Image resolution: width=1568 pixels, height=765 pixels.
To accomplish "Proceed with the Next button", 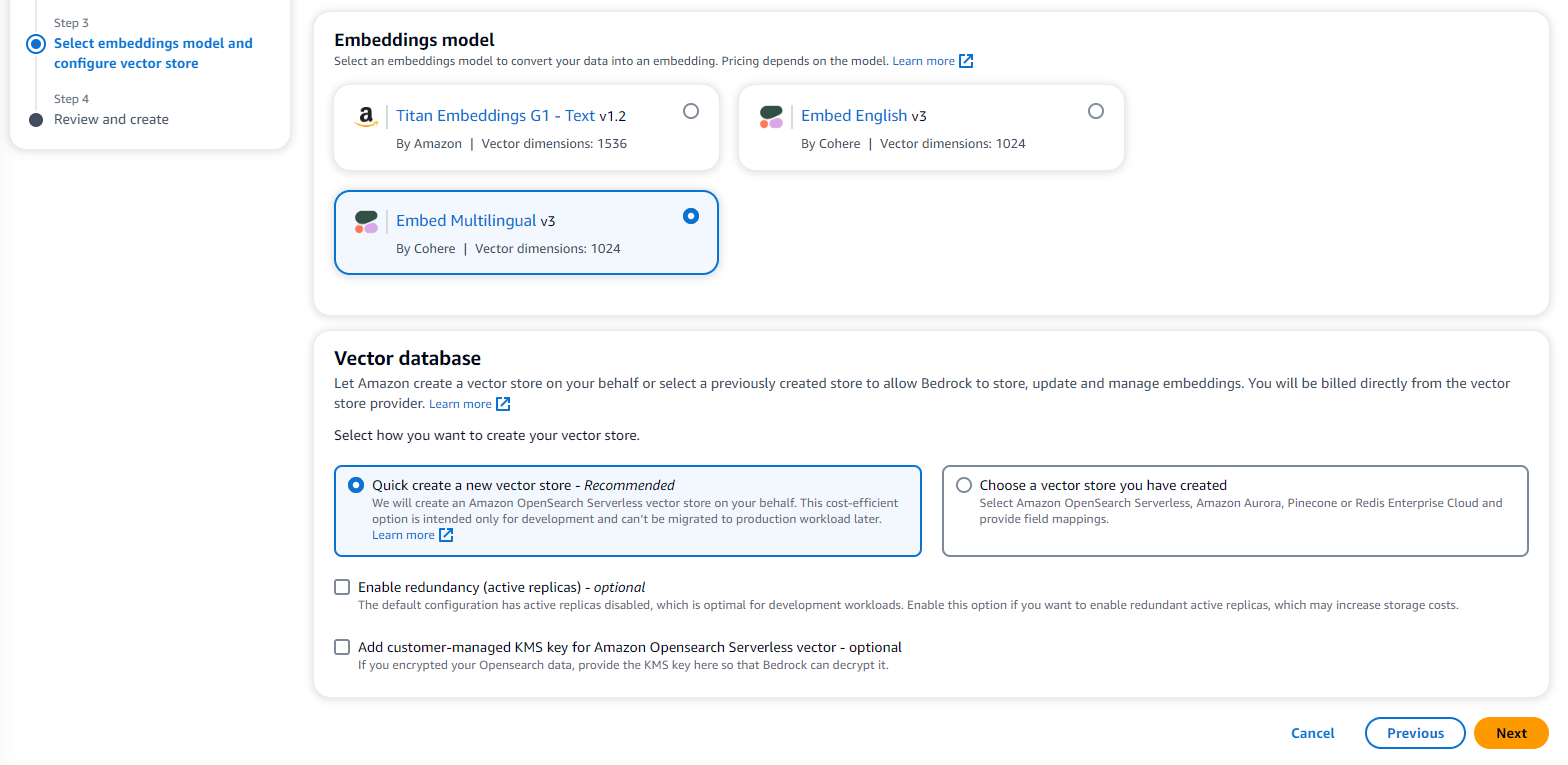I will tap(1511, 733).
